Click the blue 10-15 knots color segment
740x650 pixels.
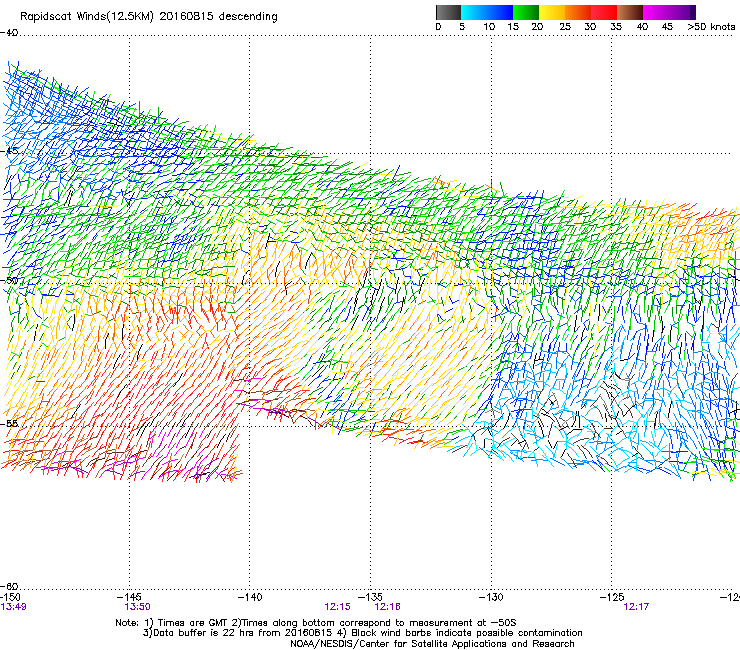(x=500, y=12)
